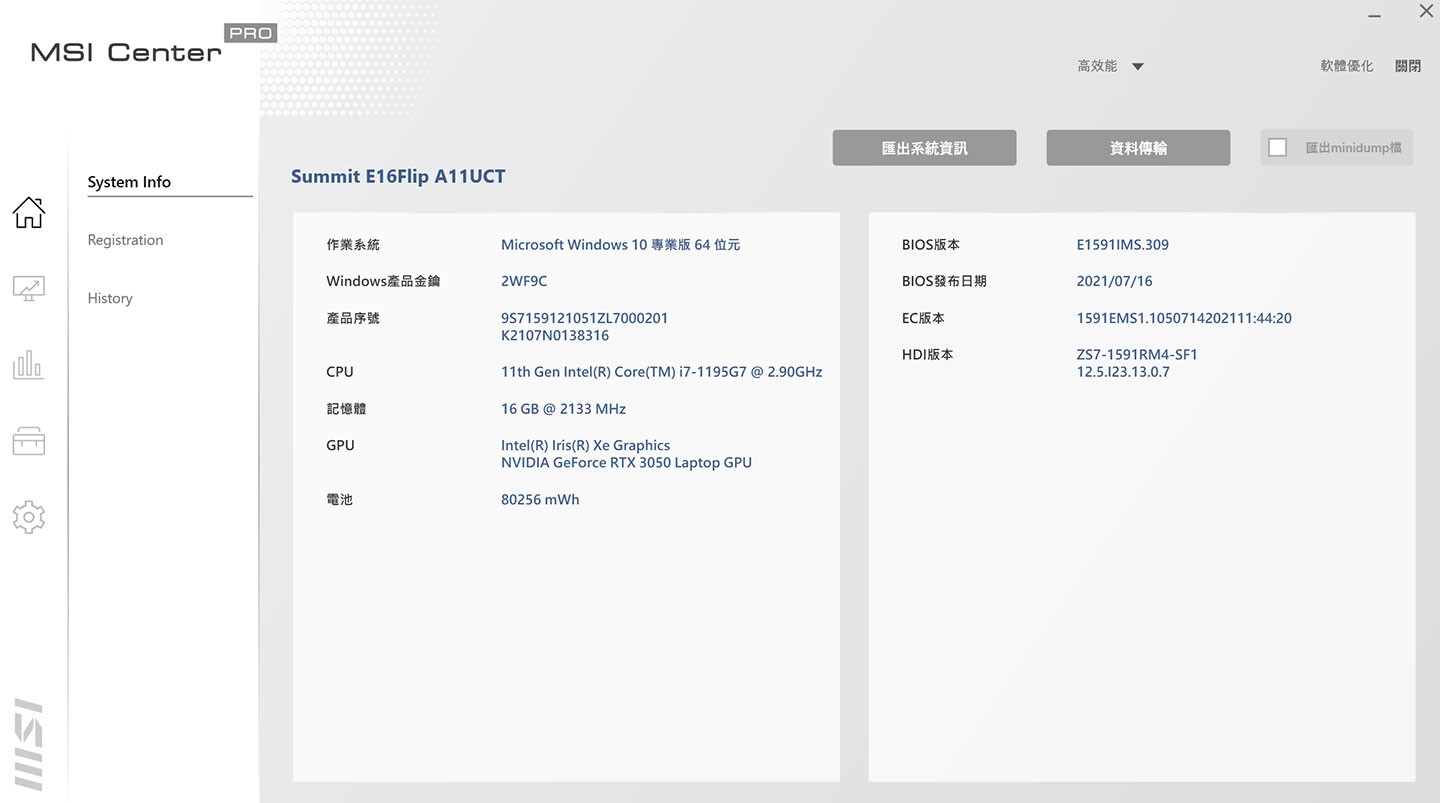Click the EC版本 label
The image size is (1440, 803).
click(923, 318)
